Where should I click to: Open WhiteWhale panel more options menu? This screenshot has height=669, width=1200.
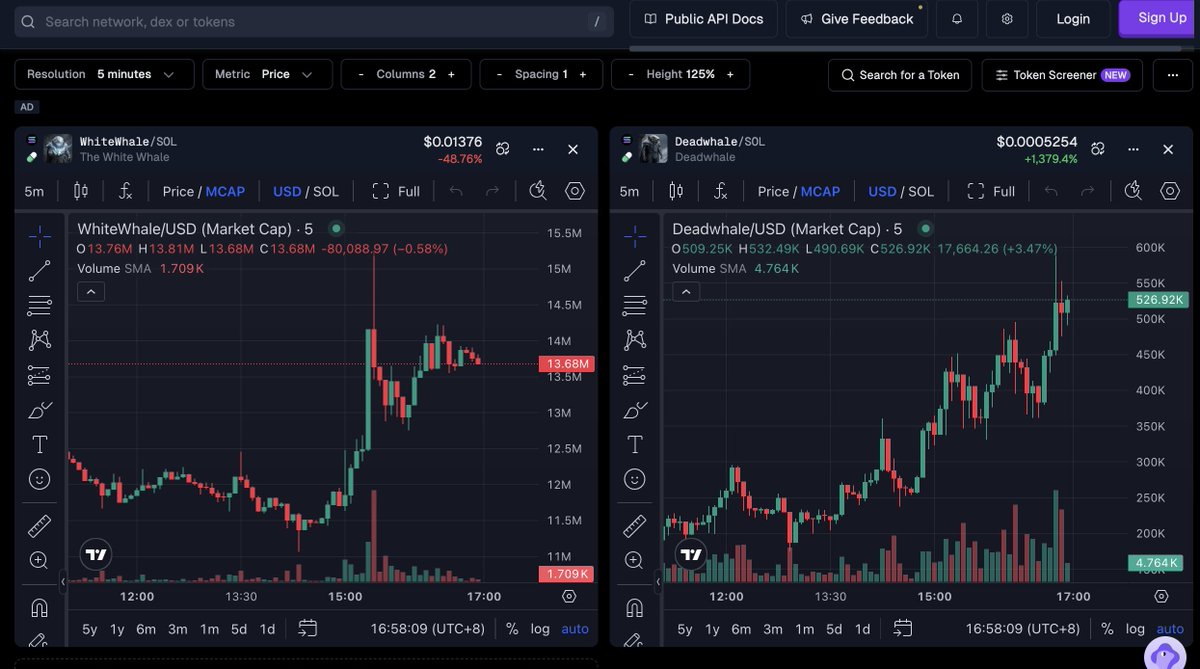(x=538, y=149)
